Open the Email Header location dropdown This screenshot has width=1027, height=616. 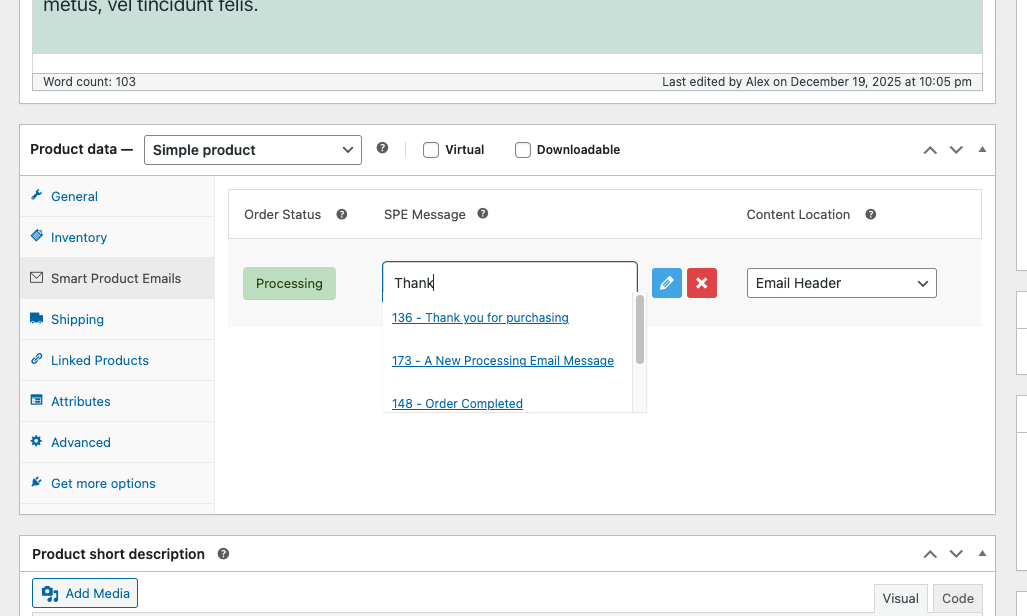[x=841, y=283]
